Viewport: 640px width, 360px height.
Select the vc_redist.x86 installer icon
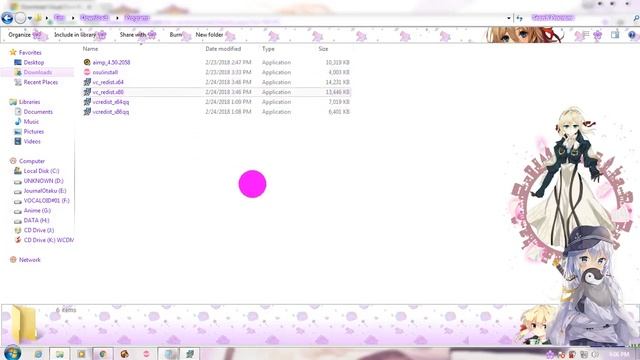(87, 92)
